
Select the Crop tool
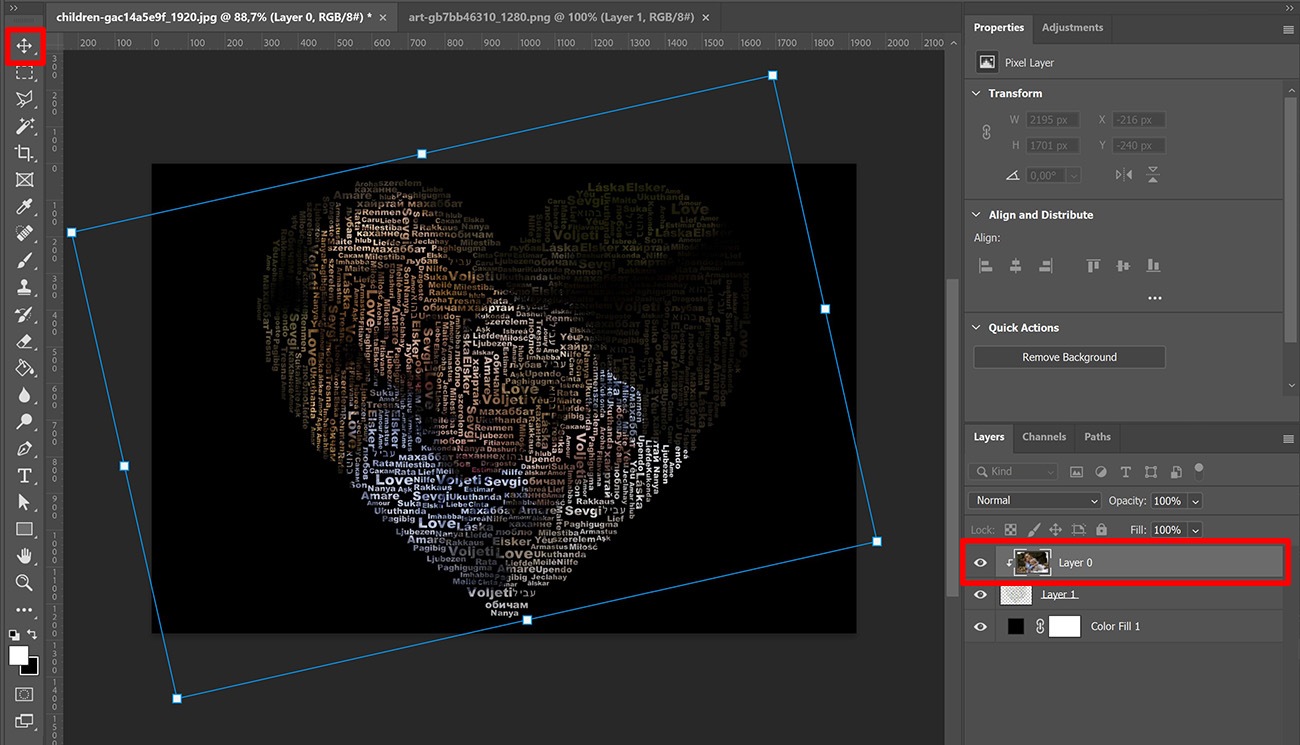25,152
